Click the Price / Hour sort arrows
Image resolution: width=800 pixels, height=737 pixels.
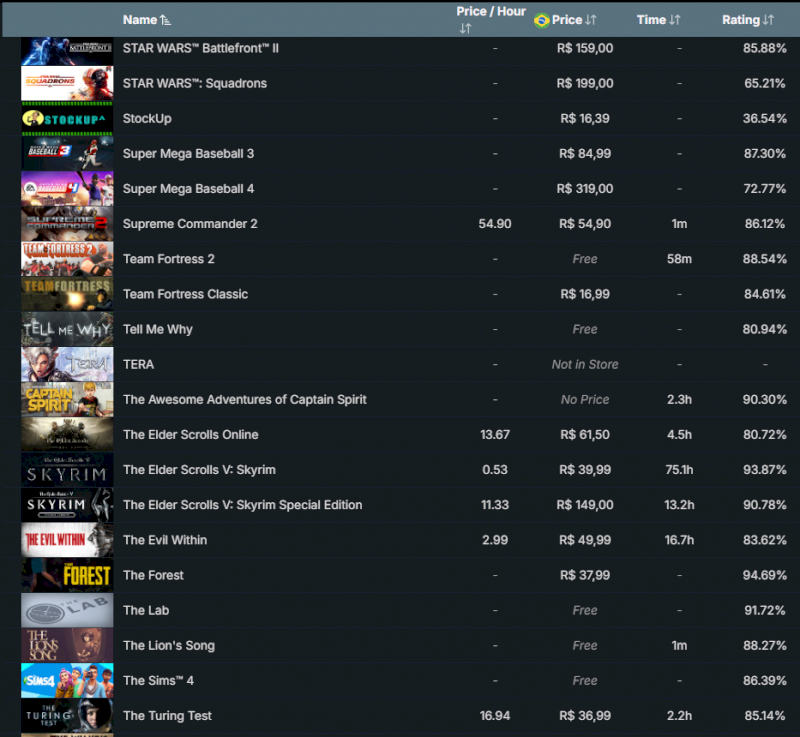465,29
